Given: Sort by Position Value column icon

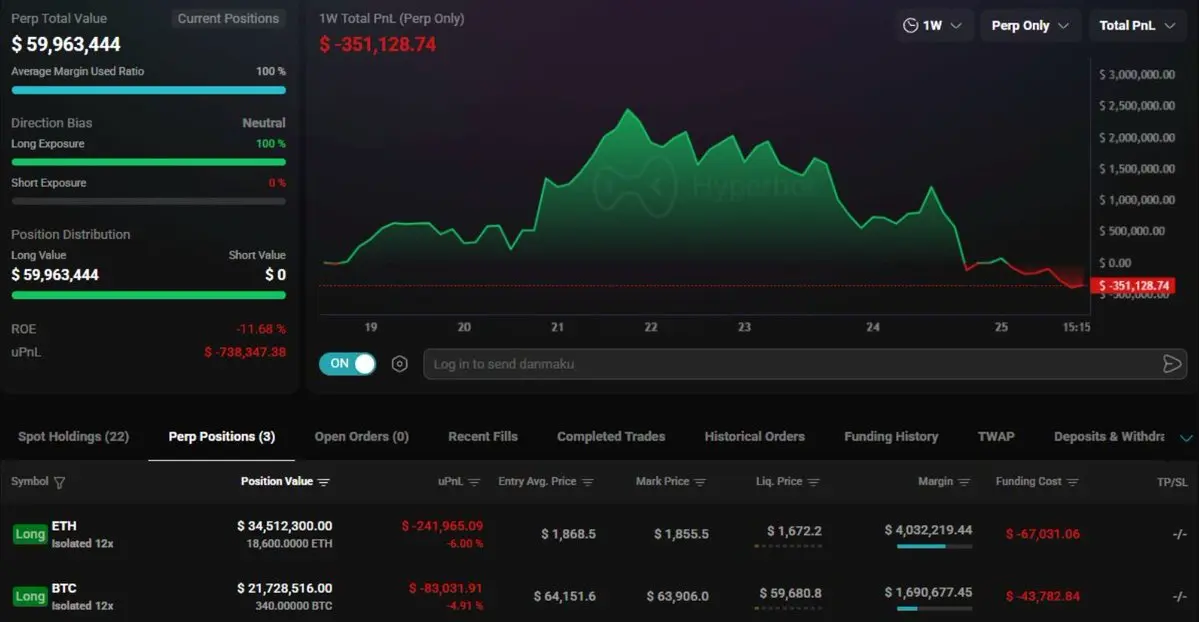Looking at the screenshot, I should [323, 482].
